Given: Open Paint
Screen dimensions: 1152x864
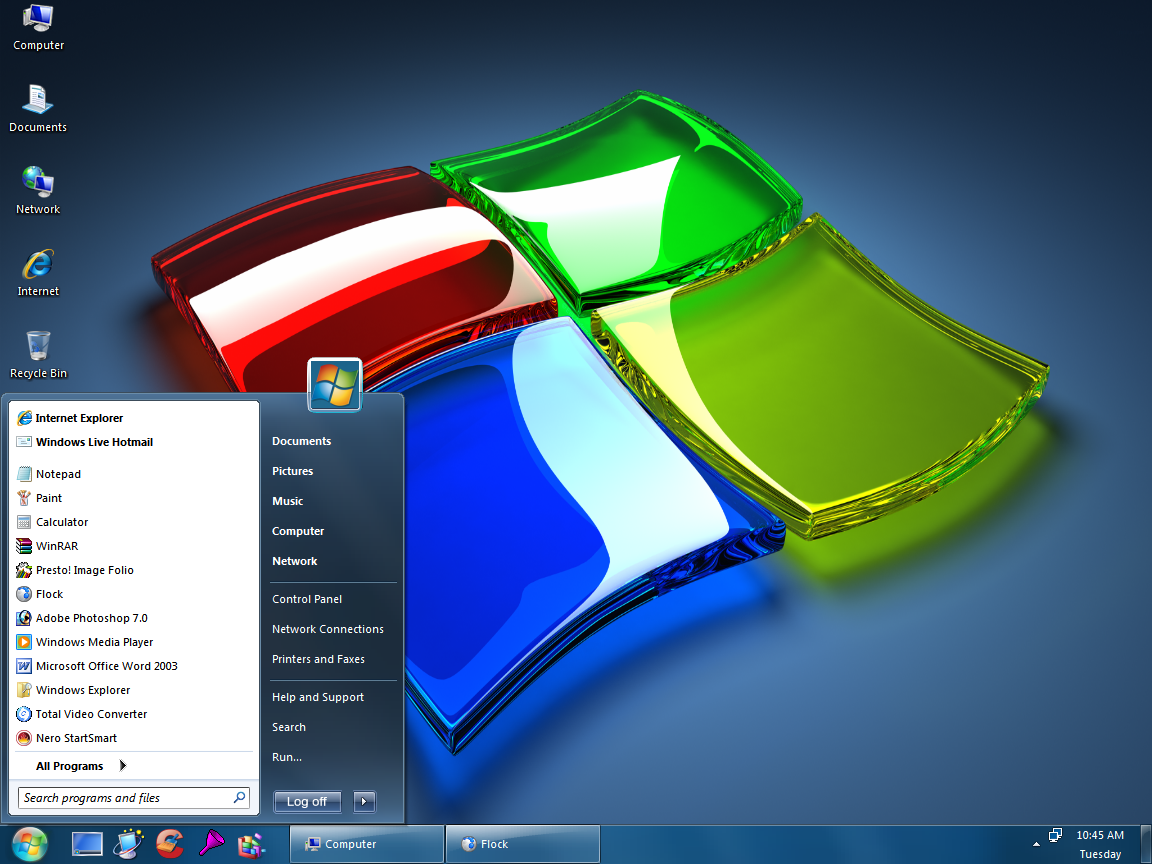Looking at the screenshot, I should pyautogui.click(x=47, y=497).
